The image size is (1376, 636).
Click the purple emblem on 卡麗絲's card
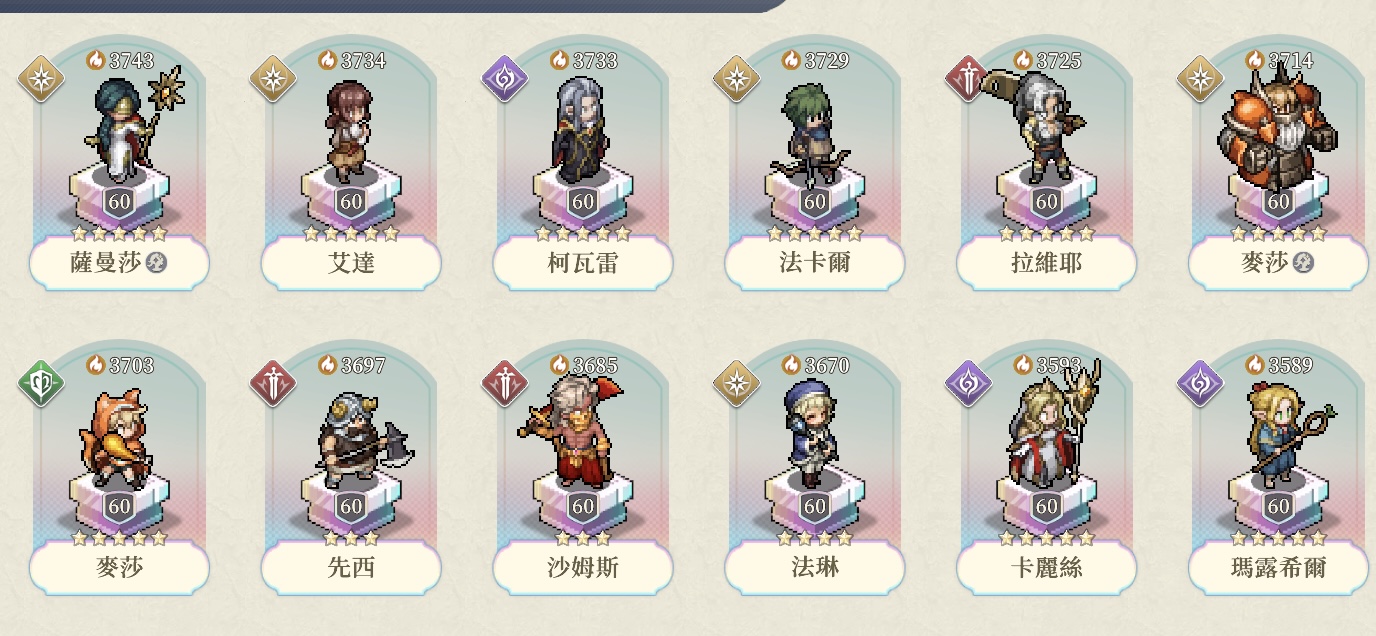(969, 384)
